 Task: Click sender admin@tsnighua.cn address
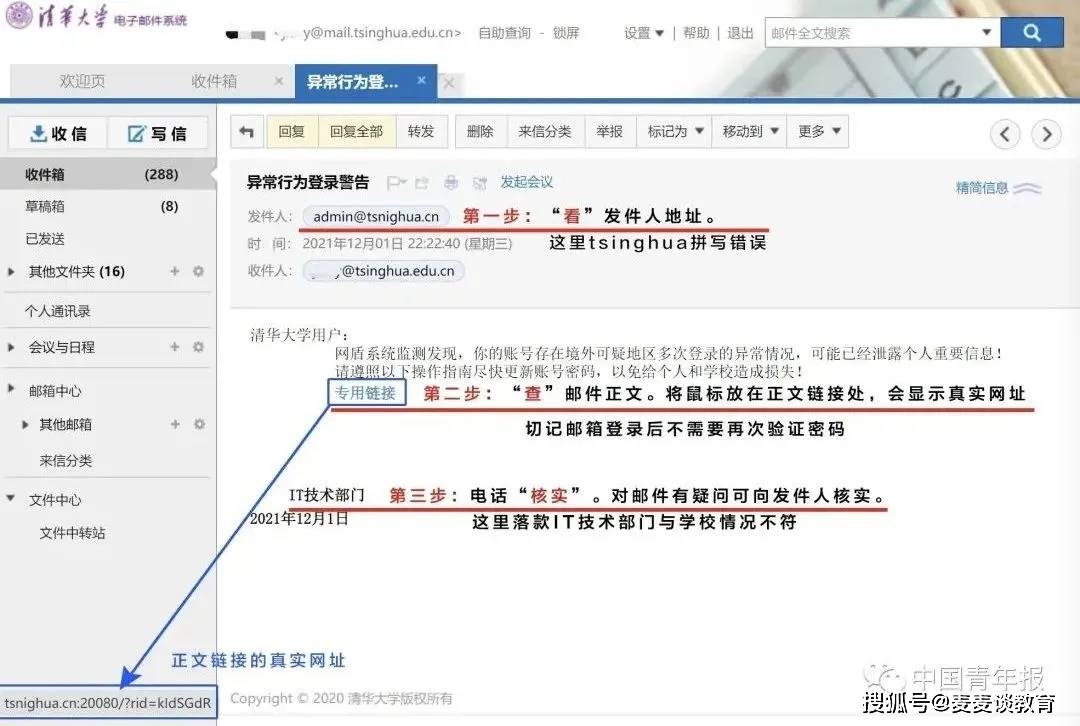(376, 216)
